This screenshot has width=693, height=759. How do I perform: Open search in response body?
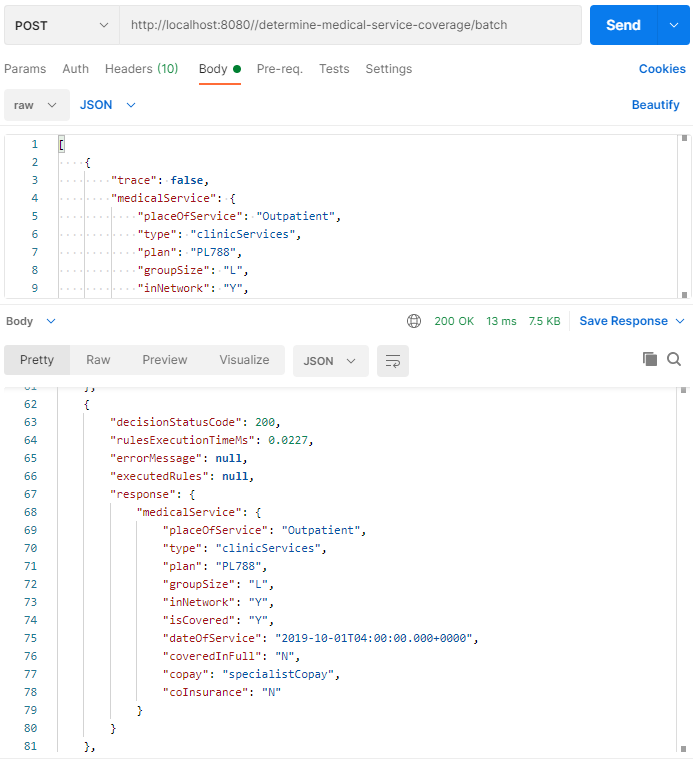674,359
